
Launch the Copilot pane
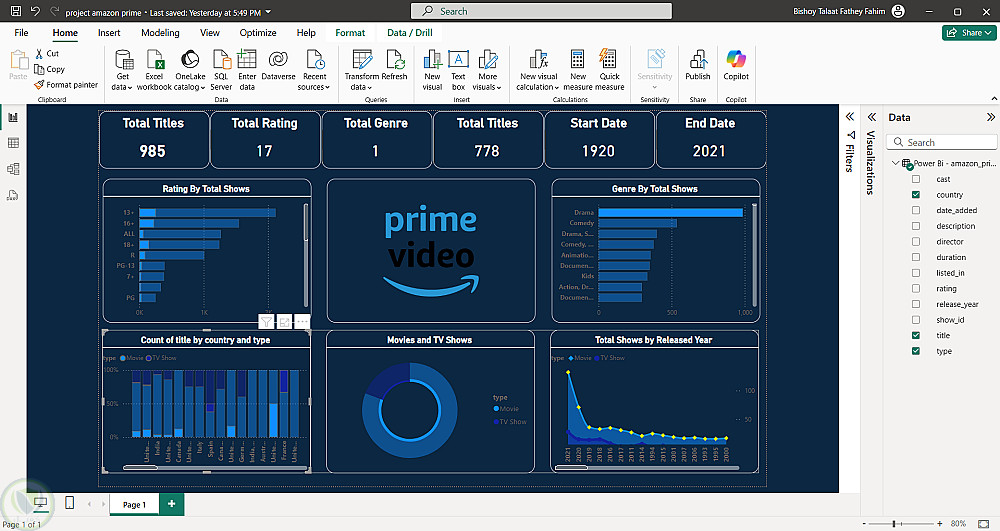click(x=736, y=66)
